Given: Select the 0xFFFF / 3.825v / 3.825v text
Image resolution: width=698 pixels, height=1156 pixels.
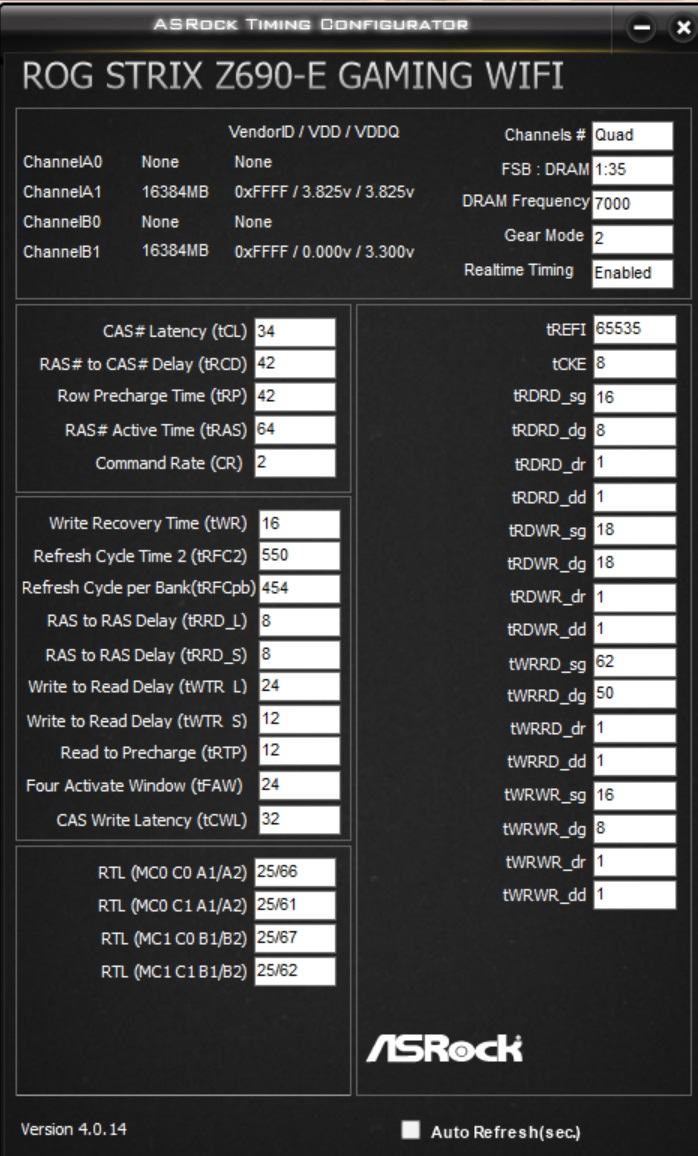Looking at the screenshot, I should click(324, 192).
